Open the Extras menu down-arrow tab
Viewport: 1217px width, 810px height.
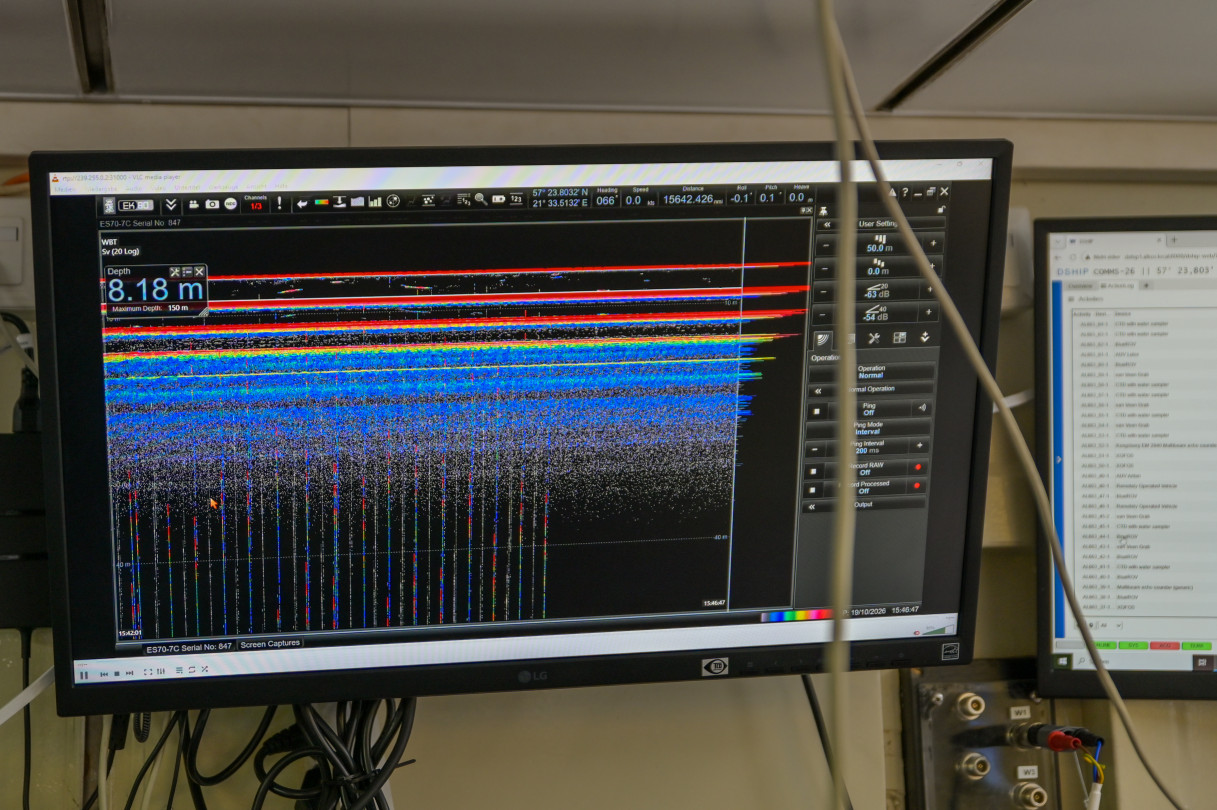click(x=925, y=337)
